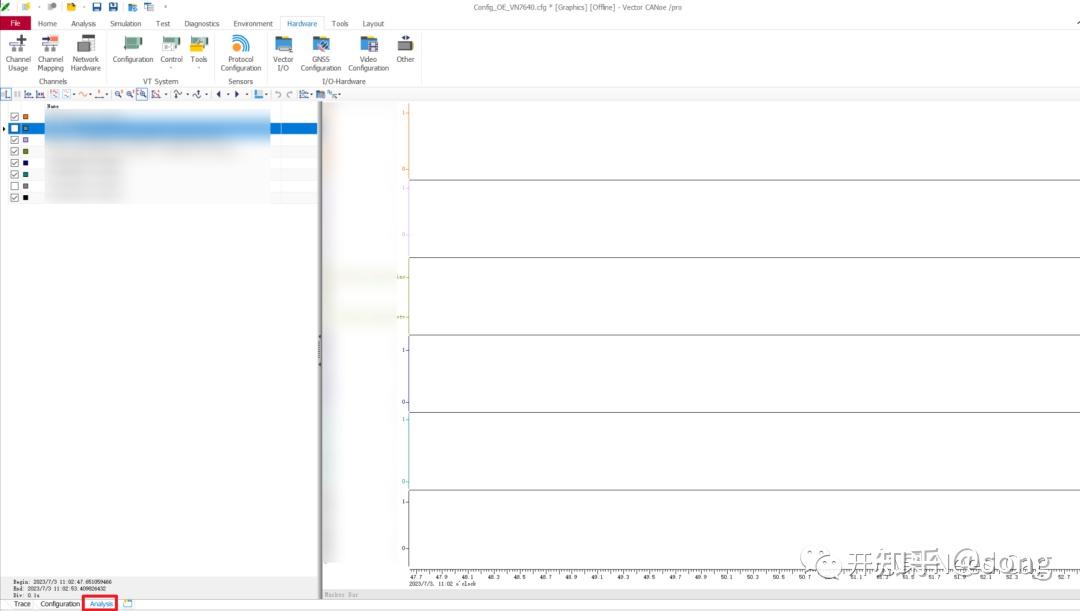Click the black color swatch in signal list
Image resolution: width=1080 pixels, height=611 pixels.
[25, 198]
